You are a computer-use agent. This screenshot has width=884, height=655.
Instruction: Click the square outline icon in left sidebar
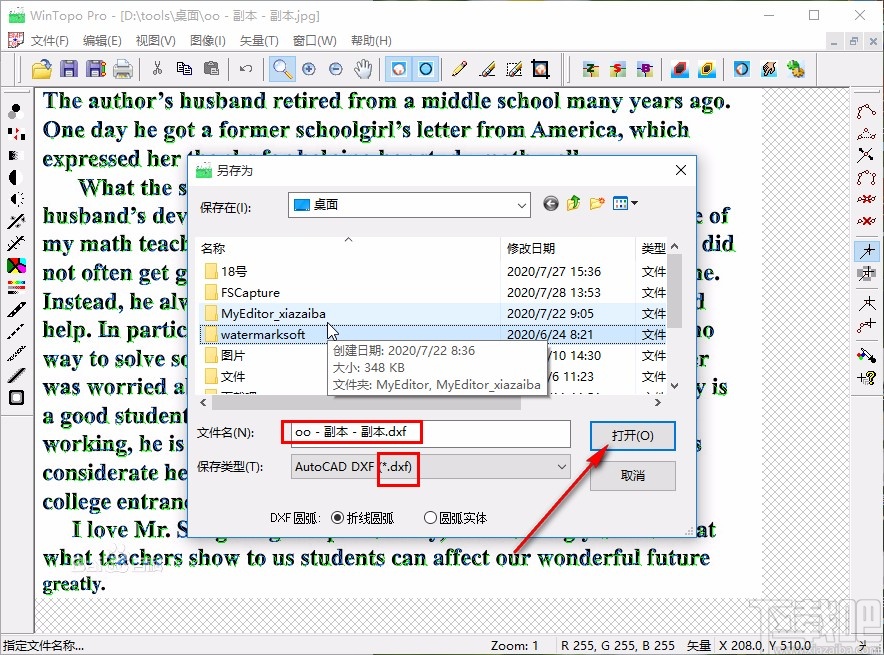pyautogui.click(x=16, y=397)
